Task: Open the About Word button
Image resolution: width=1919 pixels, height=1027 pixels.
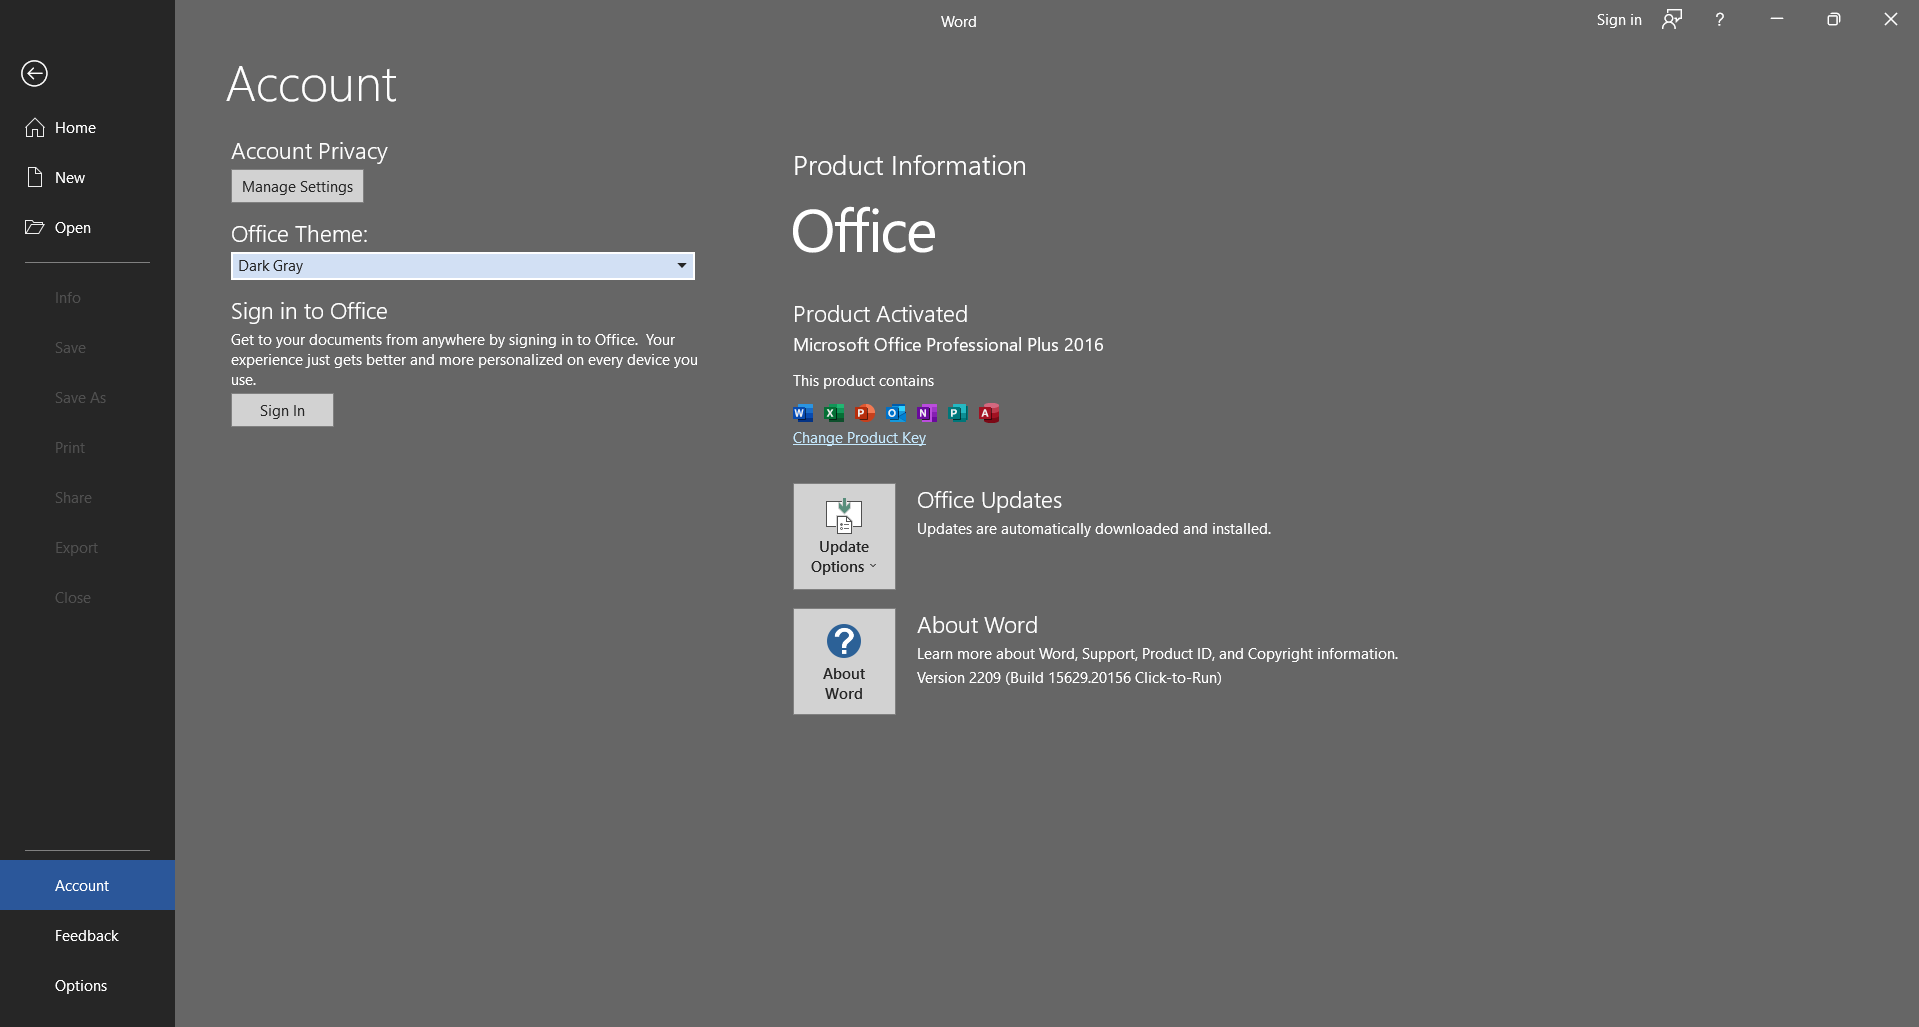Action: [844, 661]
